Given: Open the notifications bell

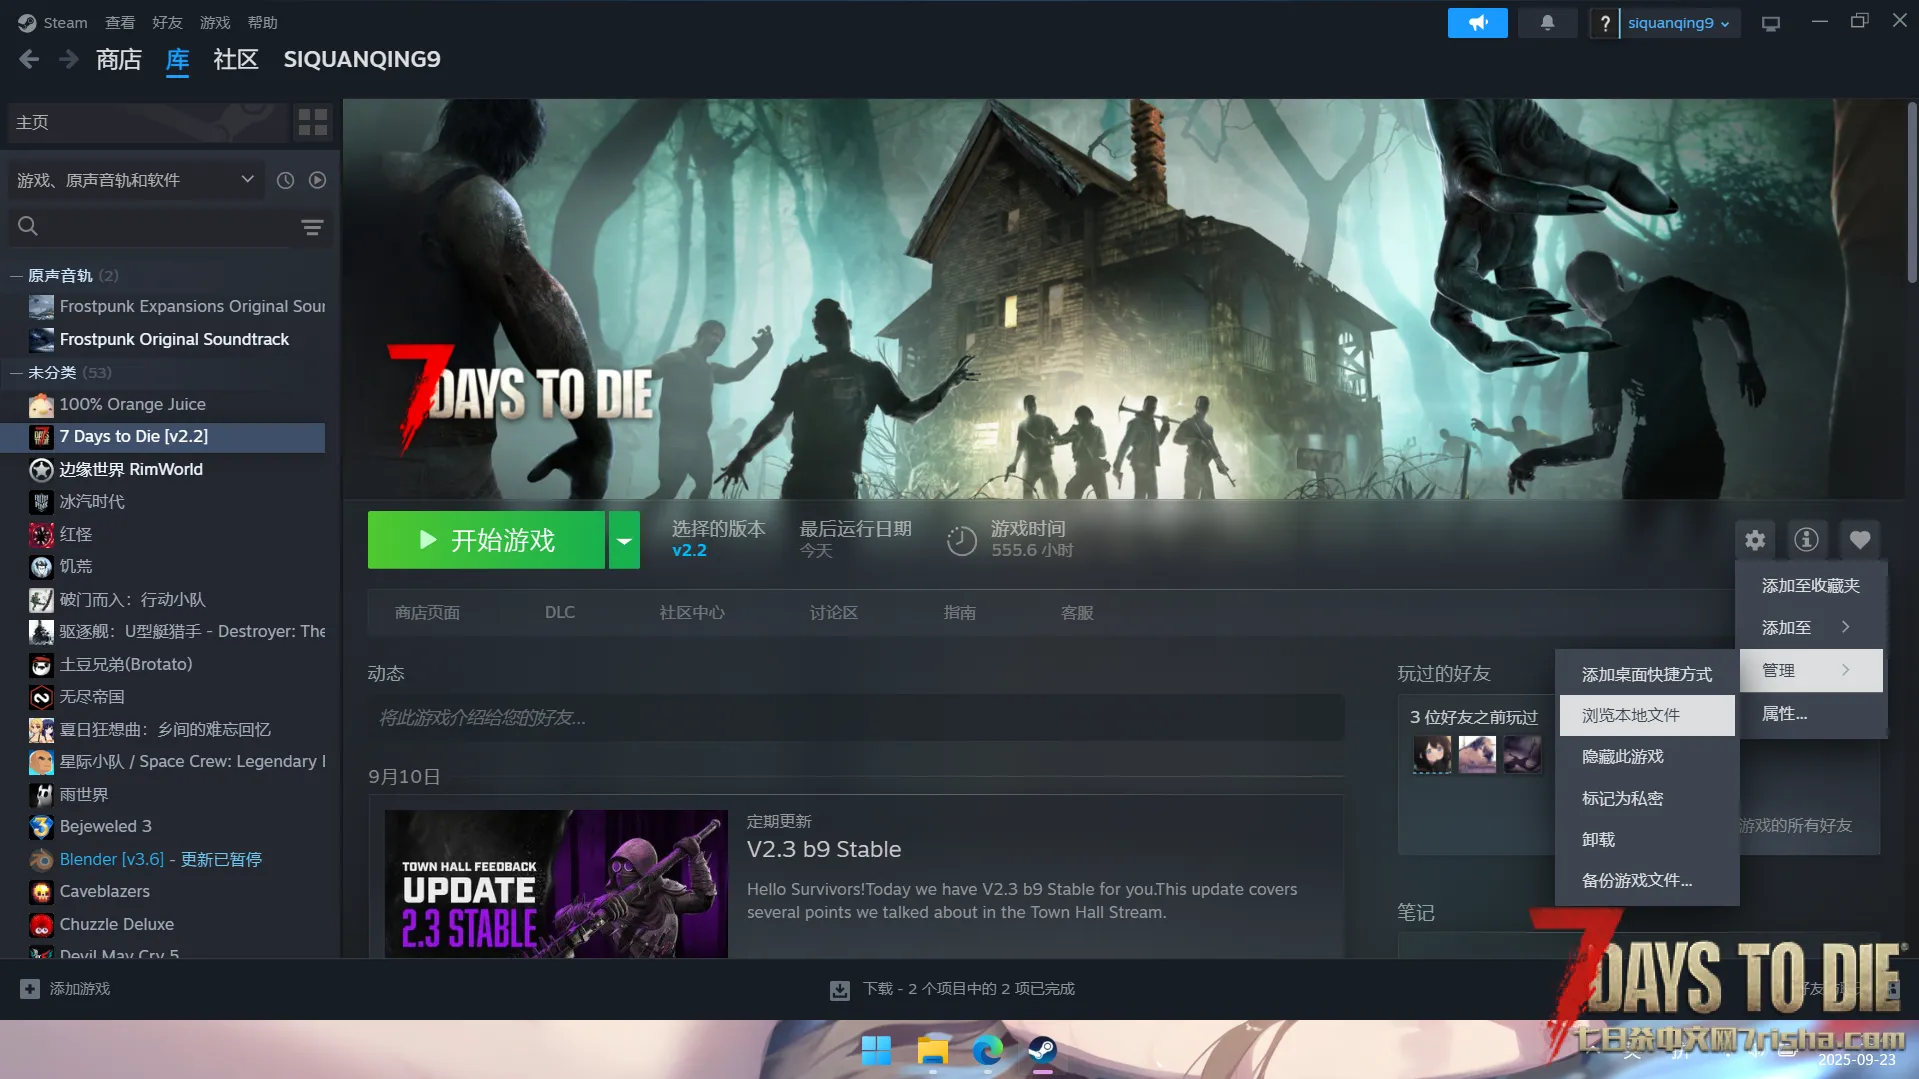Looking at the screenshot, I should point(1547,23).
